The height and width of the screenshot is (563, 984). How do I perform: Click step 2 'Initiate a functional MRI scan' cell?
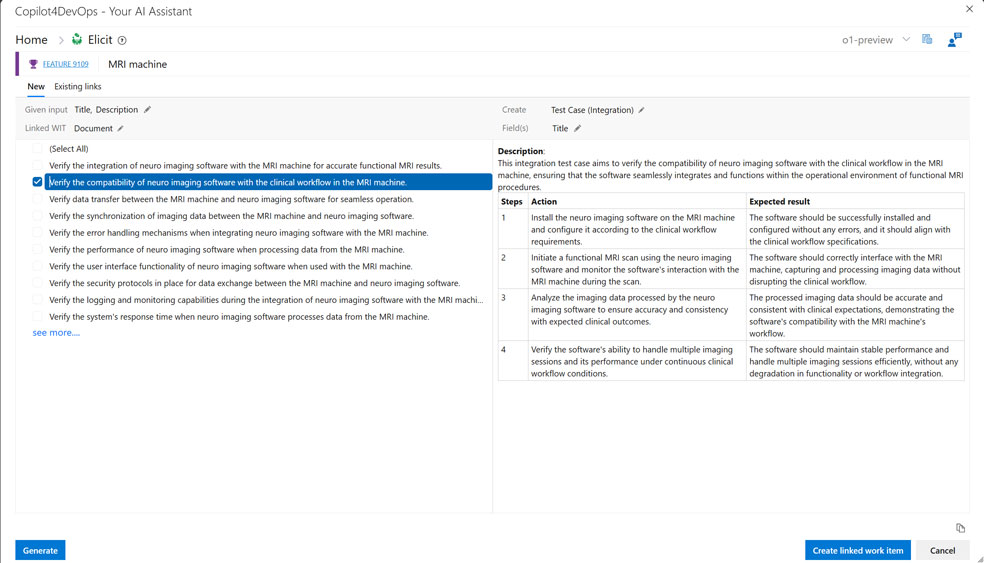[x=636, y=269]
